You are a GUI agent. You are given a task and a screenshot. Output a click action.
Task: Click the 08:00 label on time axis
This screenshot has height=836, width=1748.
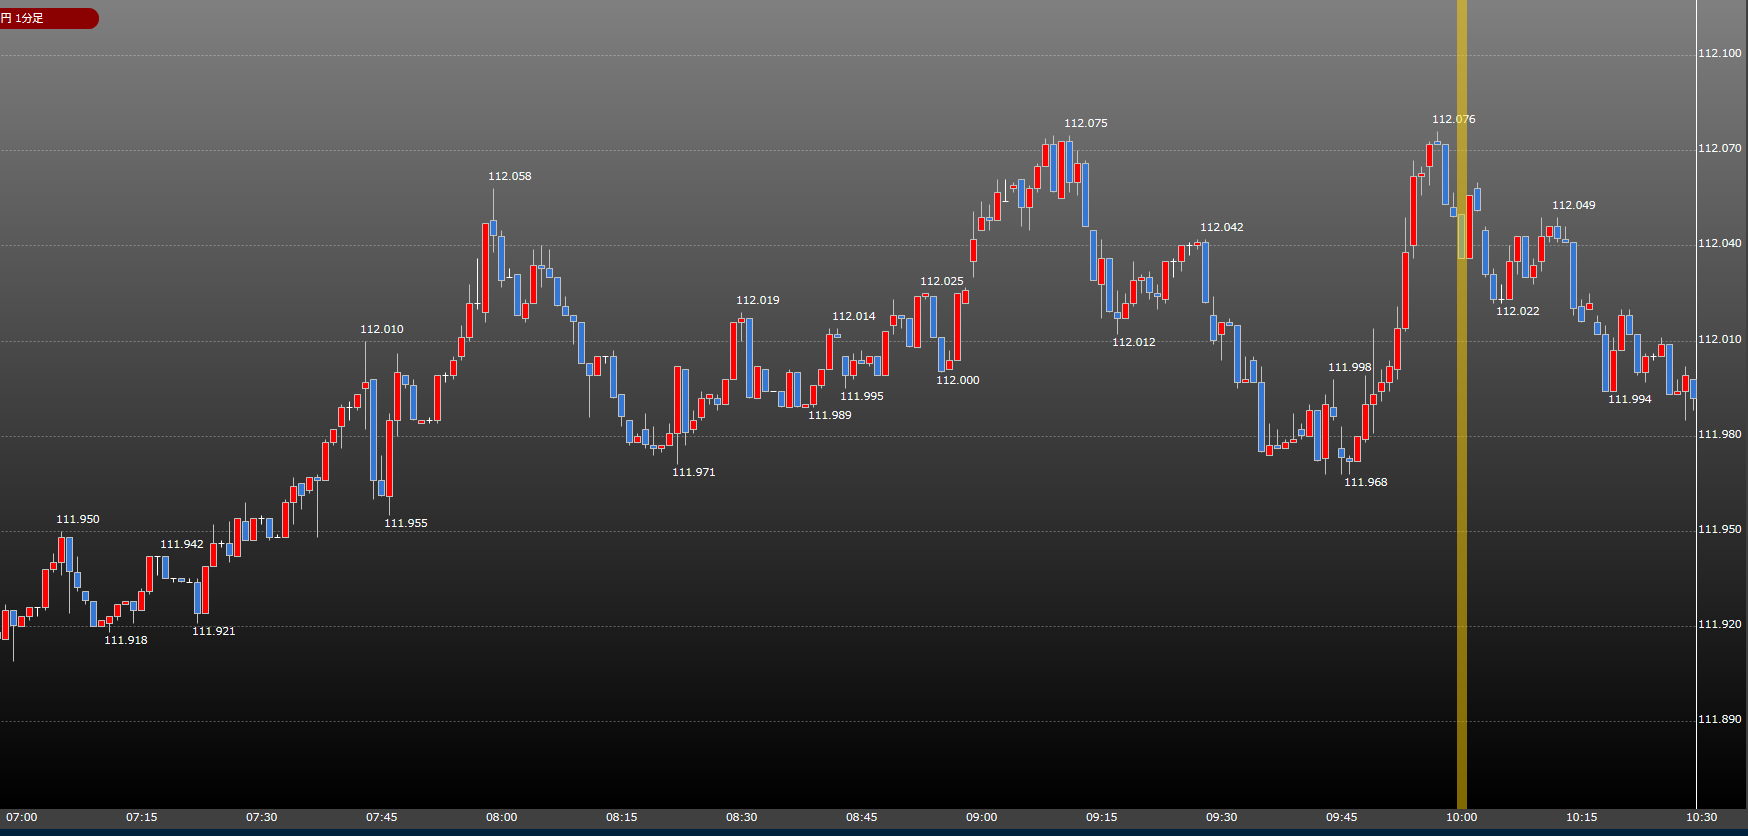(x=502, y=817)
